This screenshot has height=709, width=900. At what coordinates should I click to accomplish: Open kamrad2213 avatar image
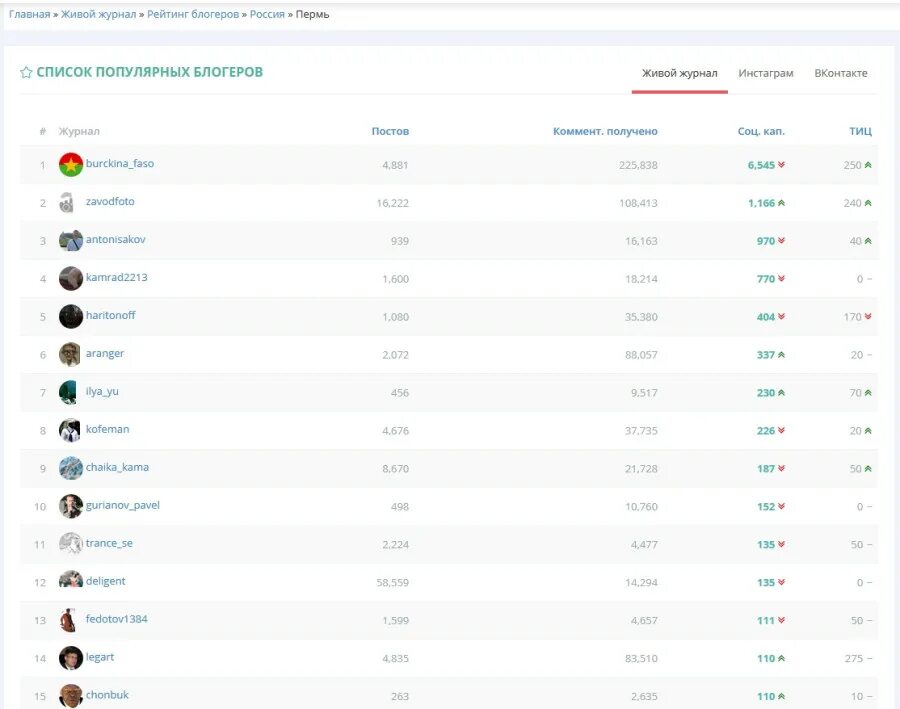(x=71, y=278)
